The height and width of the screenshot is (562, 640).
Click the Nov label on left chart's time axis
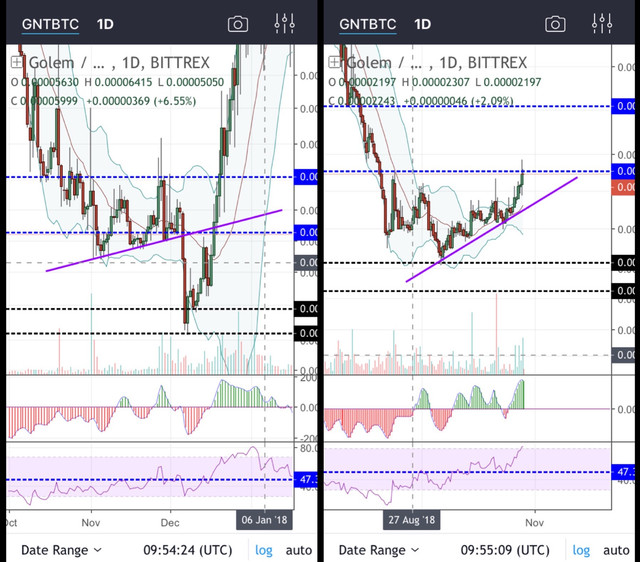91,522
